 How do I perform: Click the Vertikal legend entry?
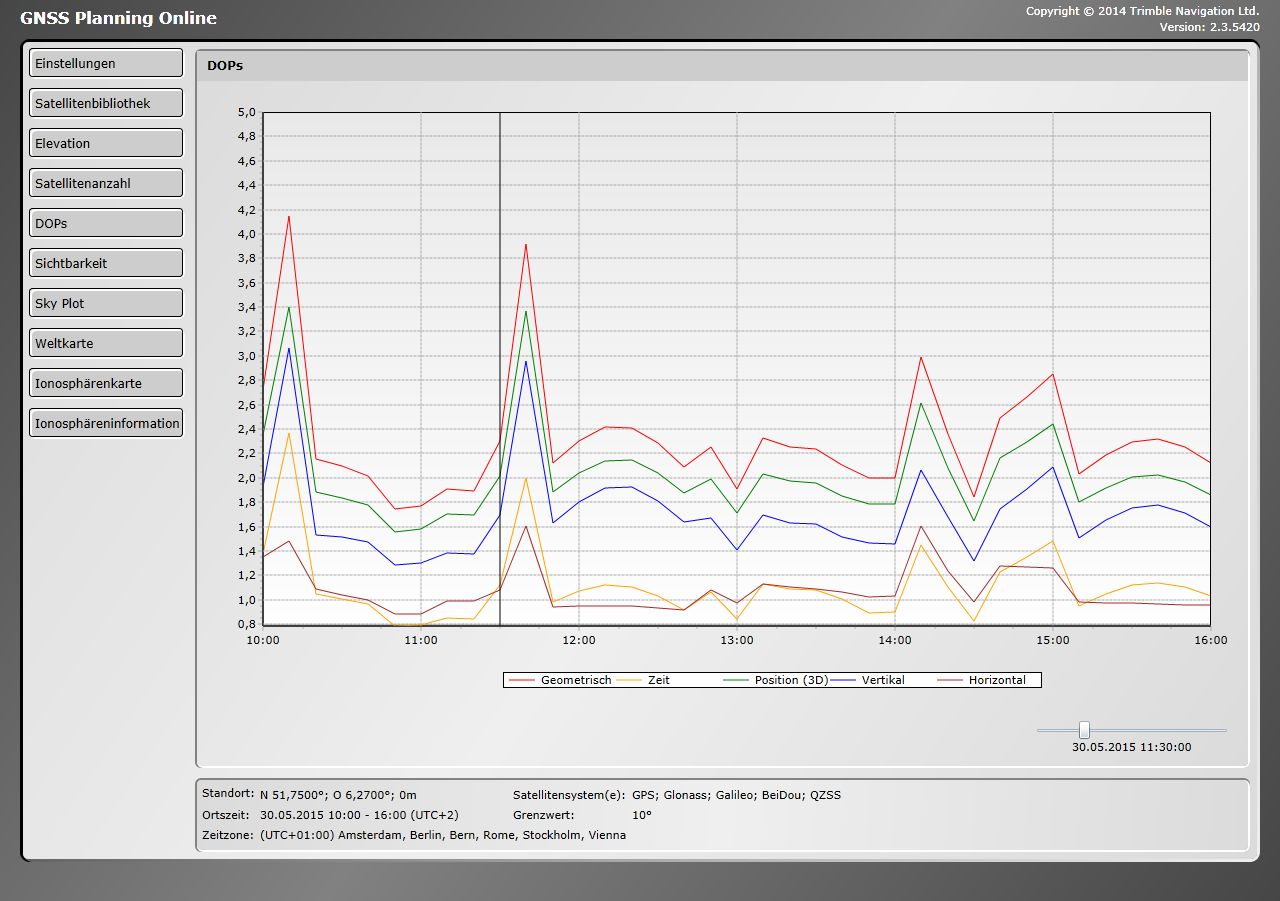point(882,680)
